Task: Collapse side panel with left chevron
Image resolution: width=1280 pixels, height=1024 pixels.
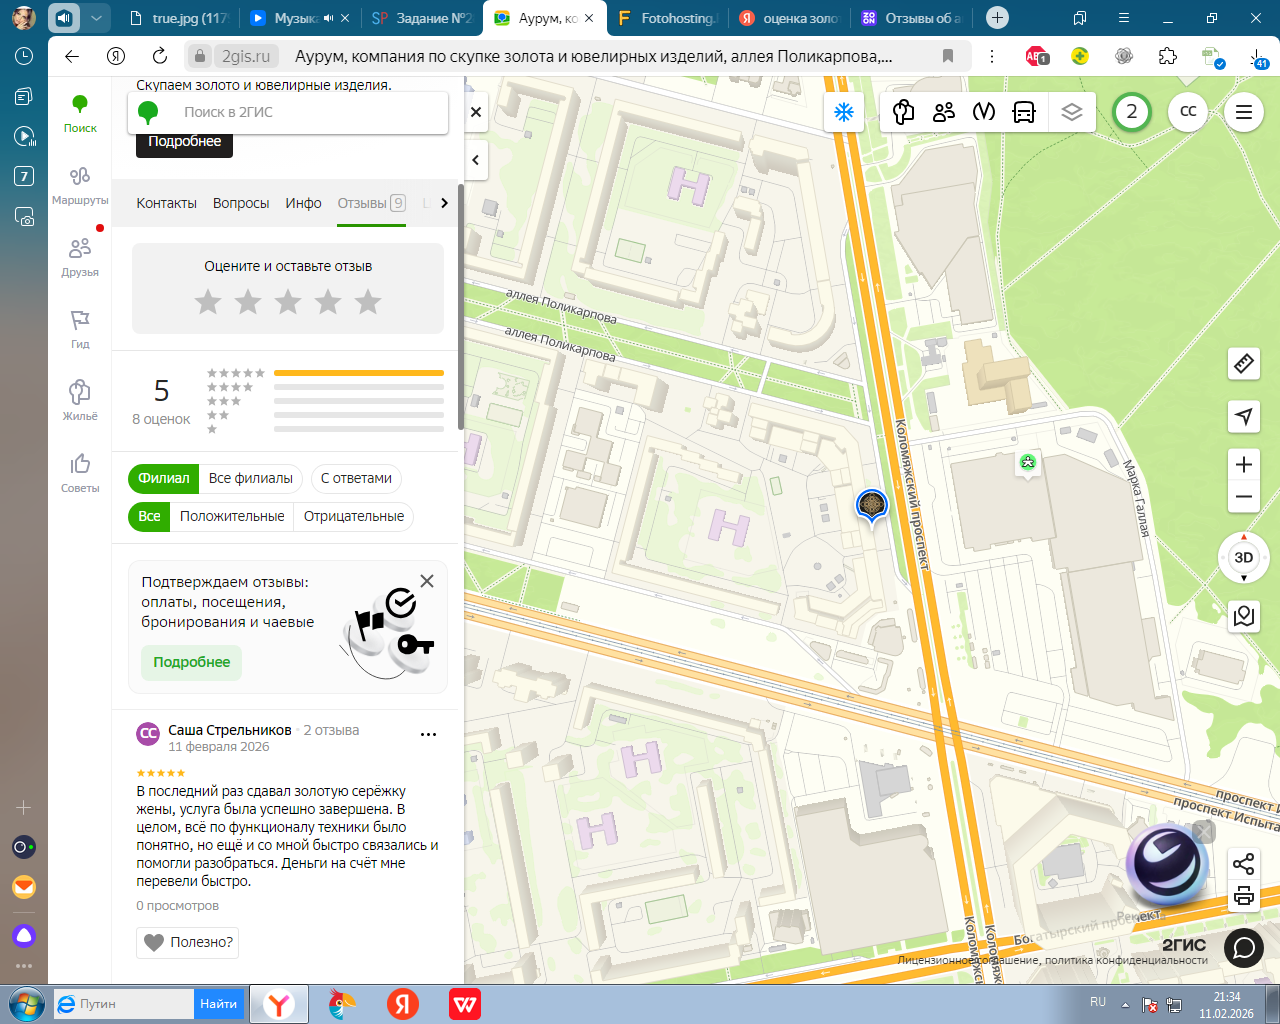Action: pos(476,160)
